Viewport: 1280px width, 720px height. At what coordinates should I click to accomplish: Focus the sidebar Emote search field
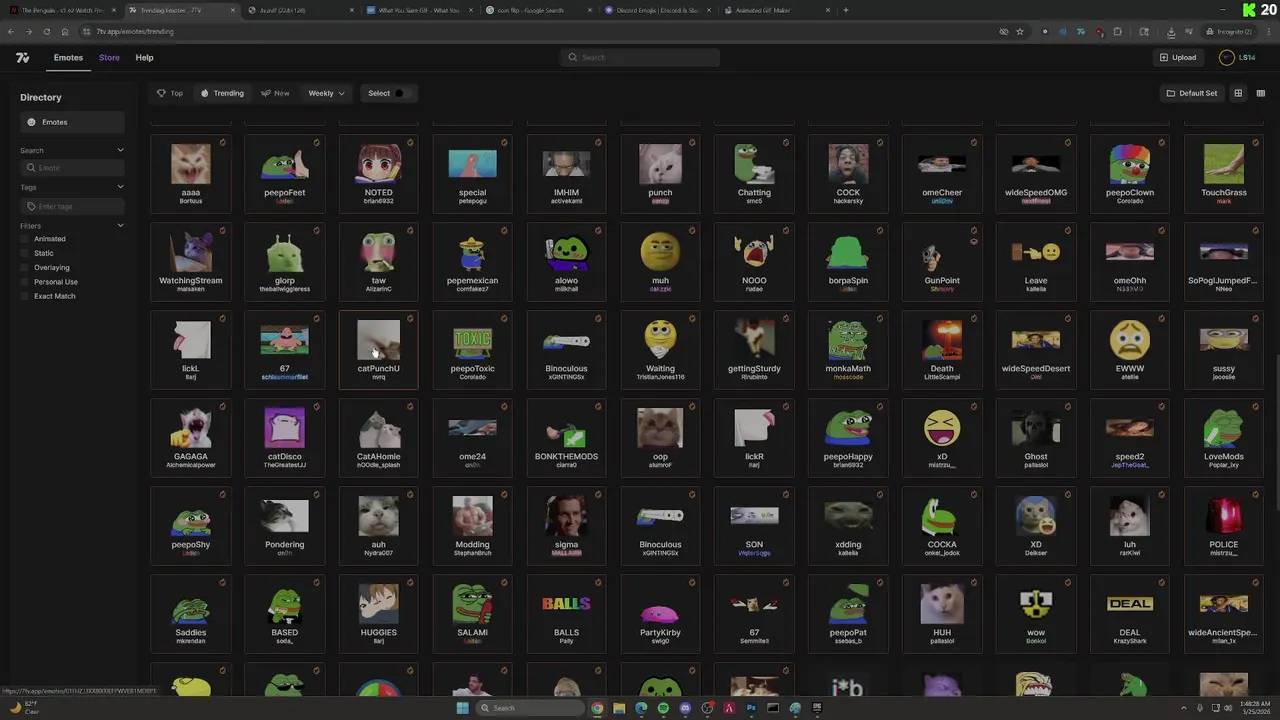[x=72, y=168]
